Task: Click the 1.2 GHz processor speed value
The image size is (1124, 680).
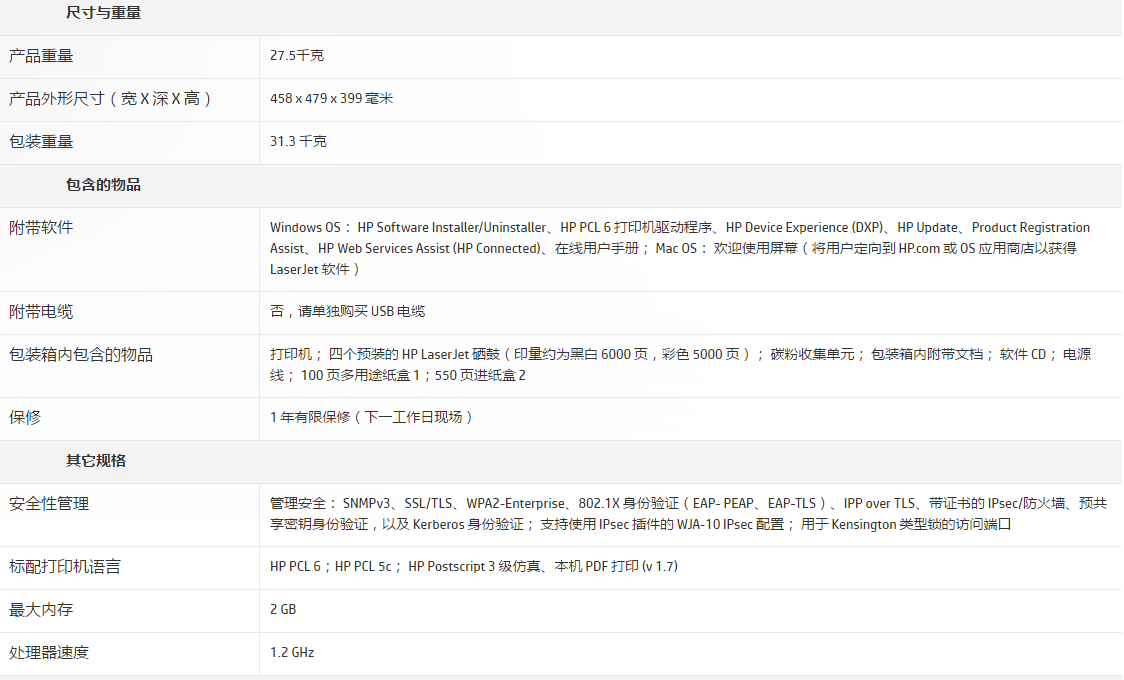Action: click(292, 652)
